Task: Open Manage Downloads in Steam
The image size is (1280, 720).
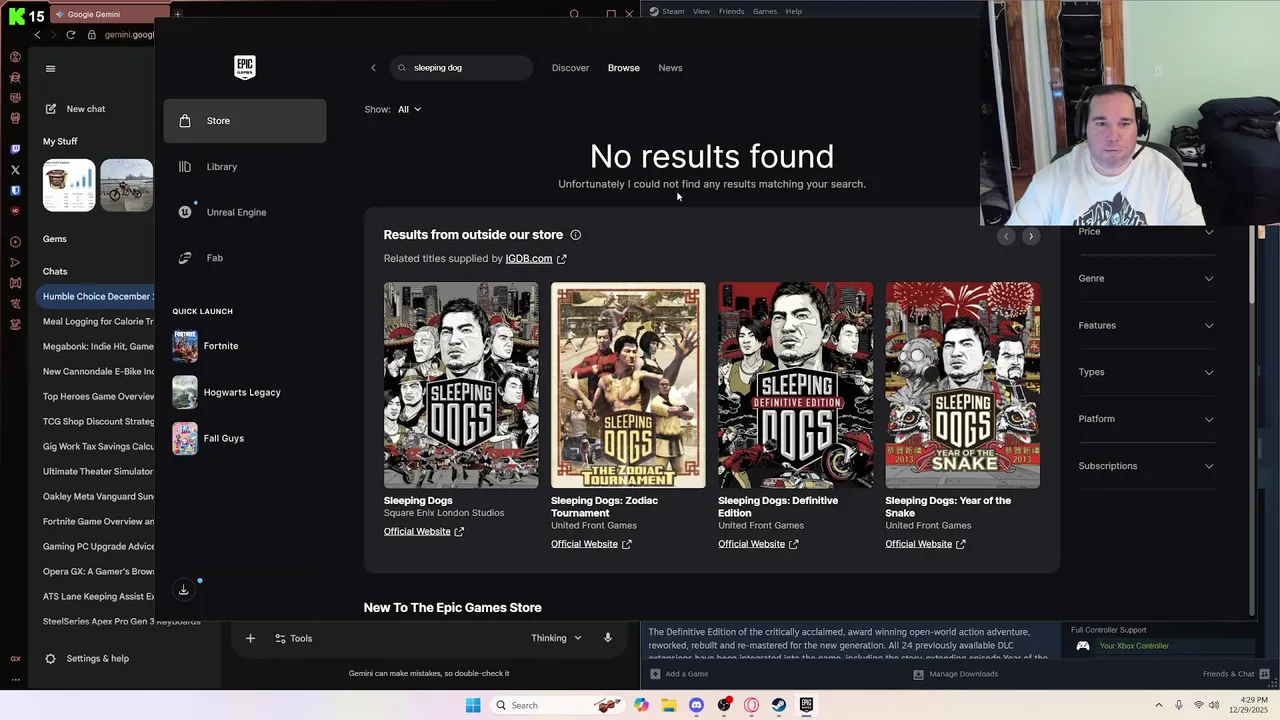Action: [956, 674]
